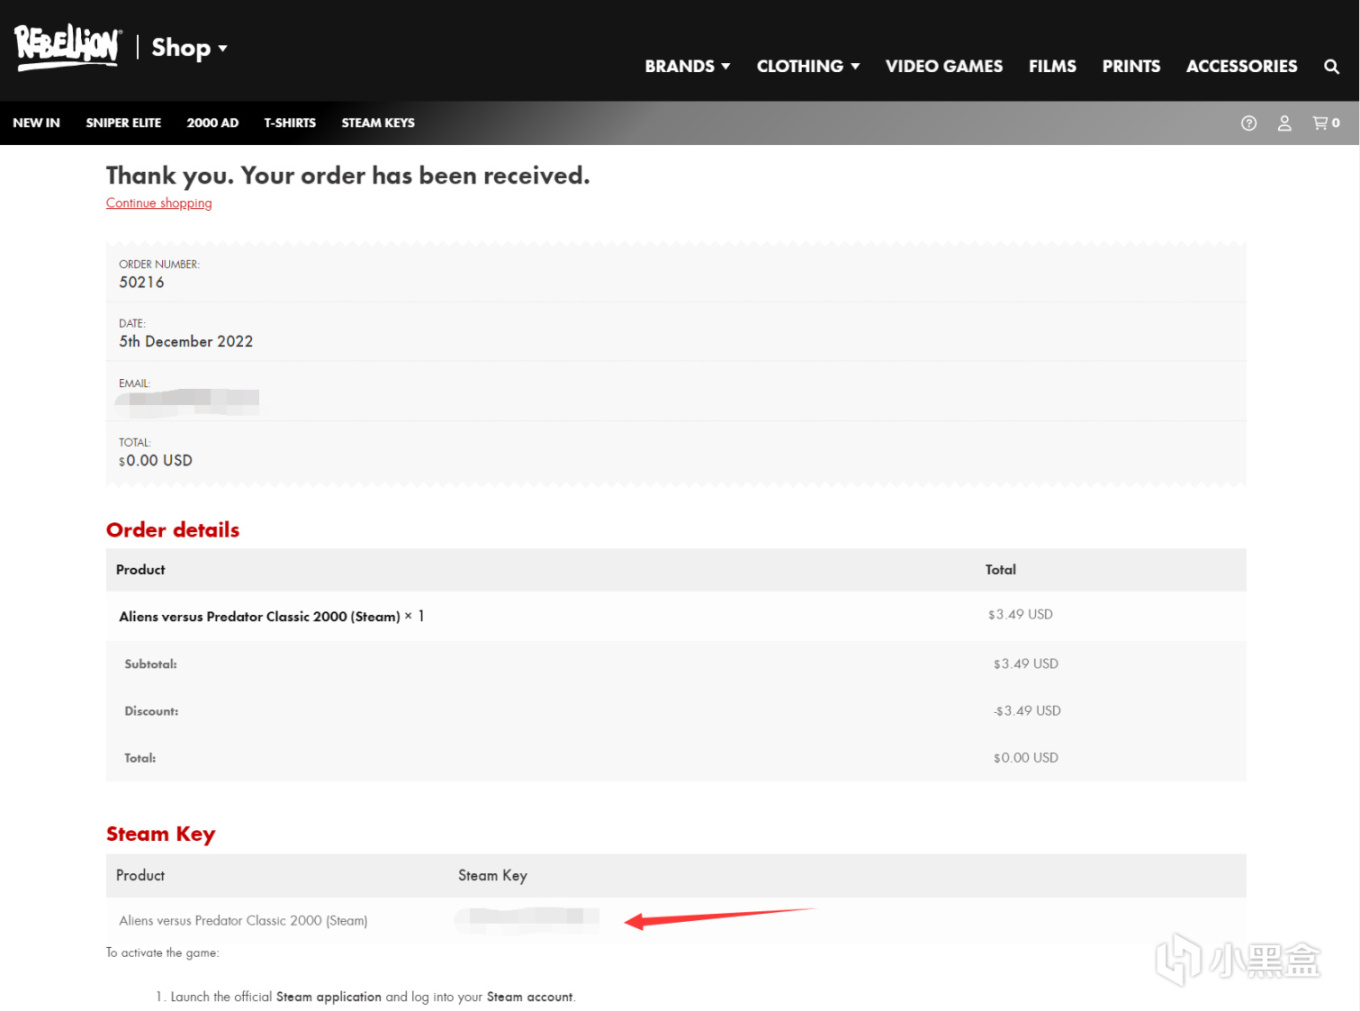Open the ACCESSORIES menu item

(1241, 66)
